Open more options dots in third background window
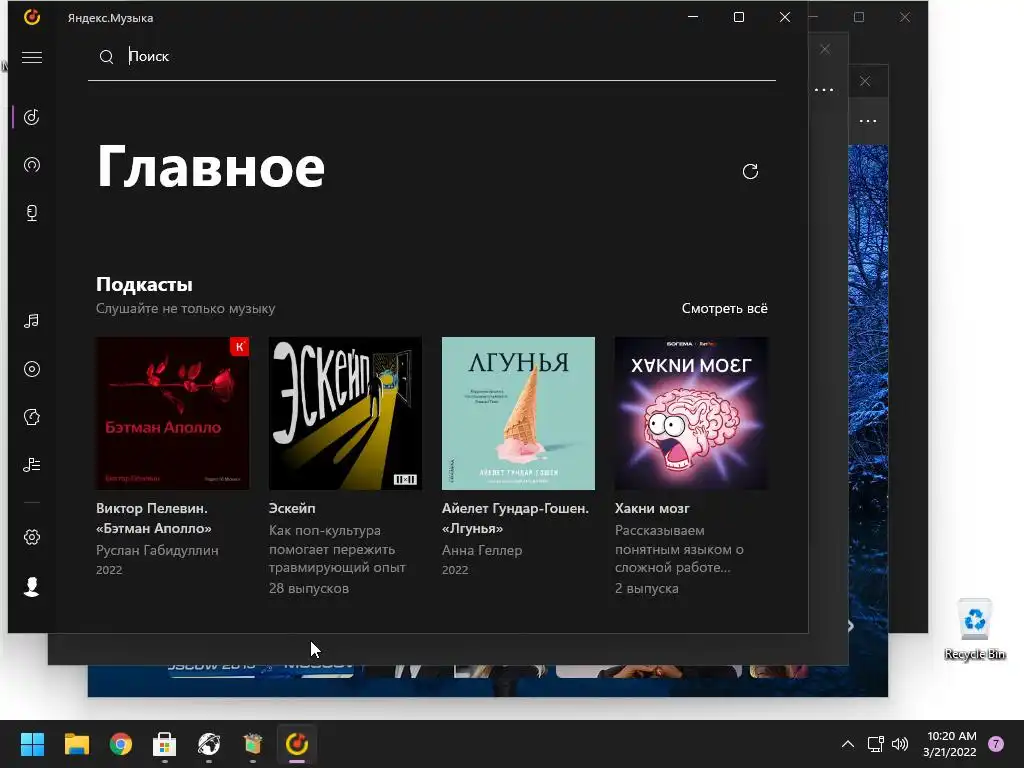 pyautogui.click(x=868, y=121)
